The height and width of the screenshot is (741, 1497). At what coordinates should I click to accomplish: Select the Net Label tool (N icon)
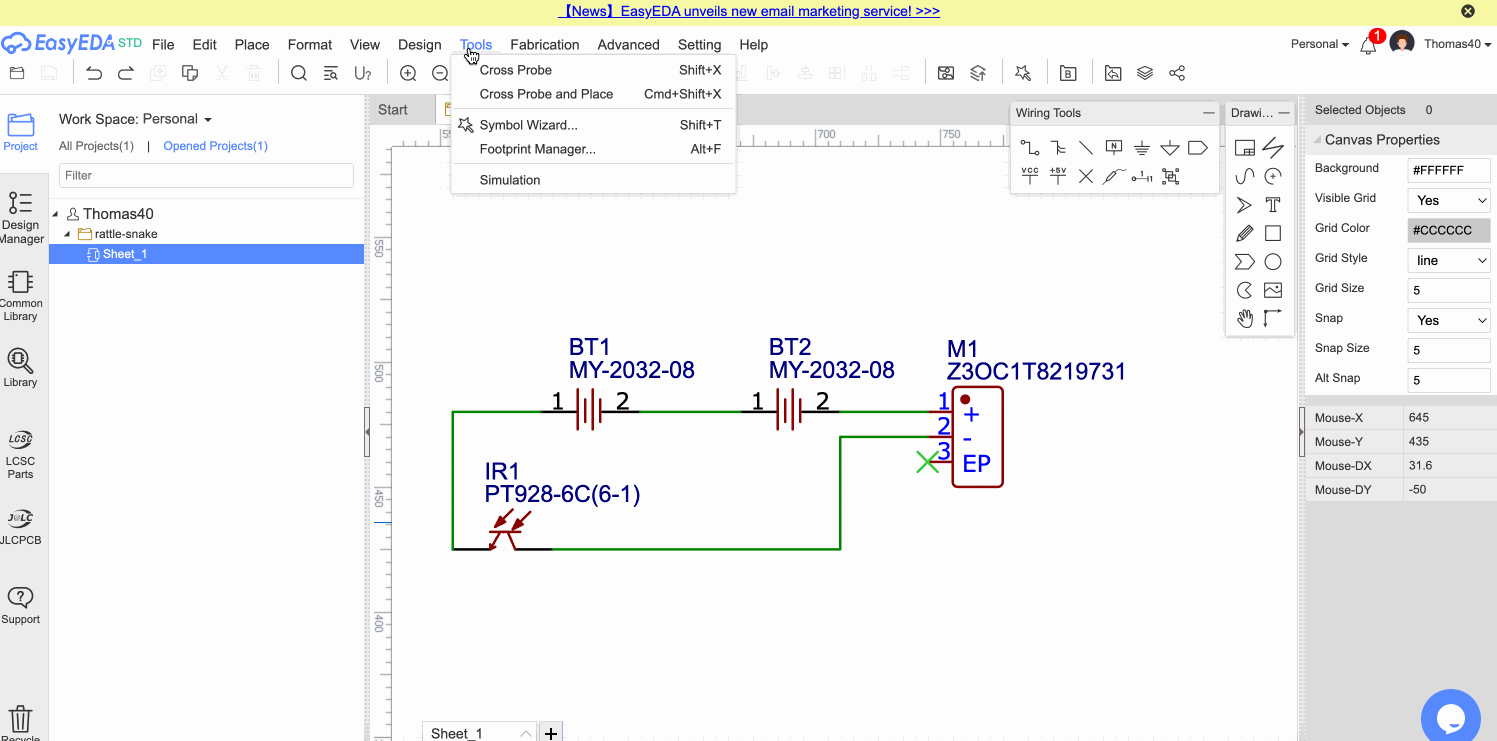click(1113, 148)
